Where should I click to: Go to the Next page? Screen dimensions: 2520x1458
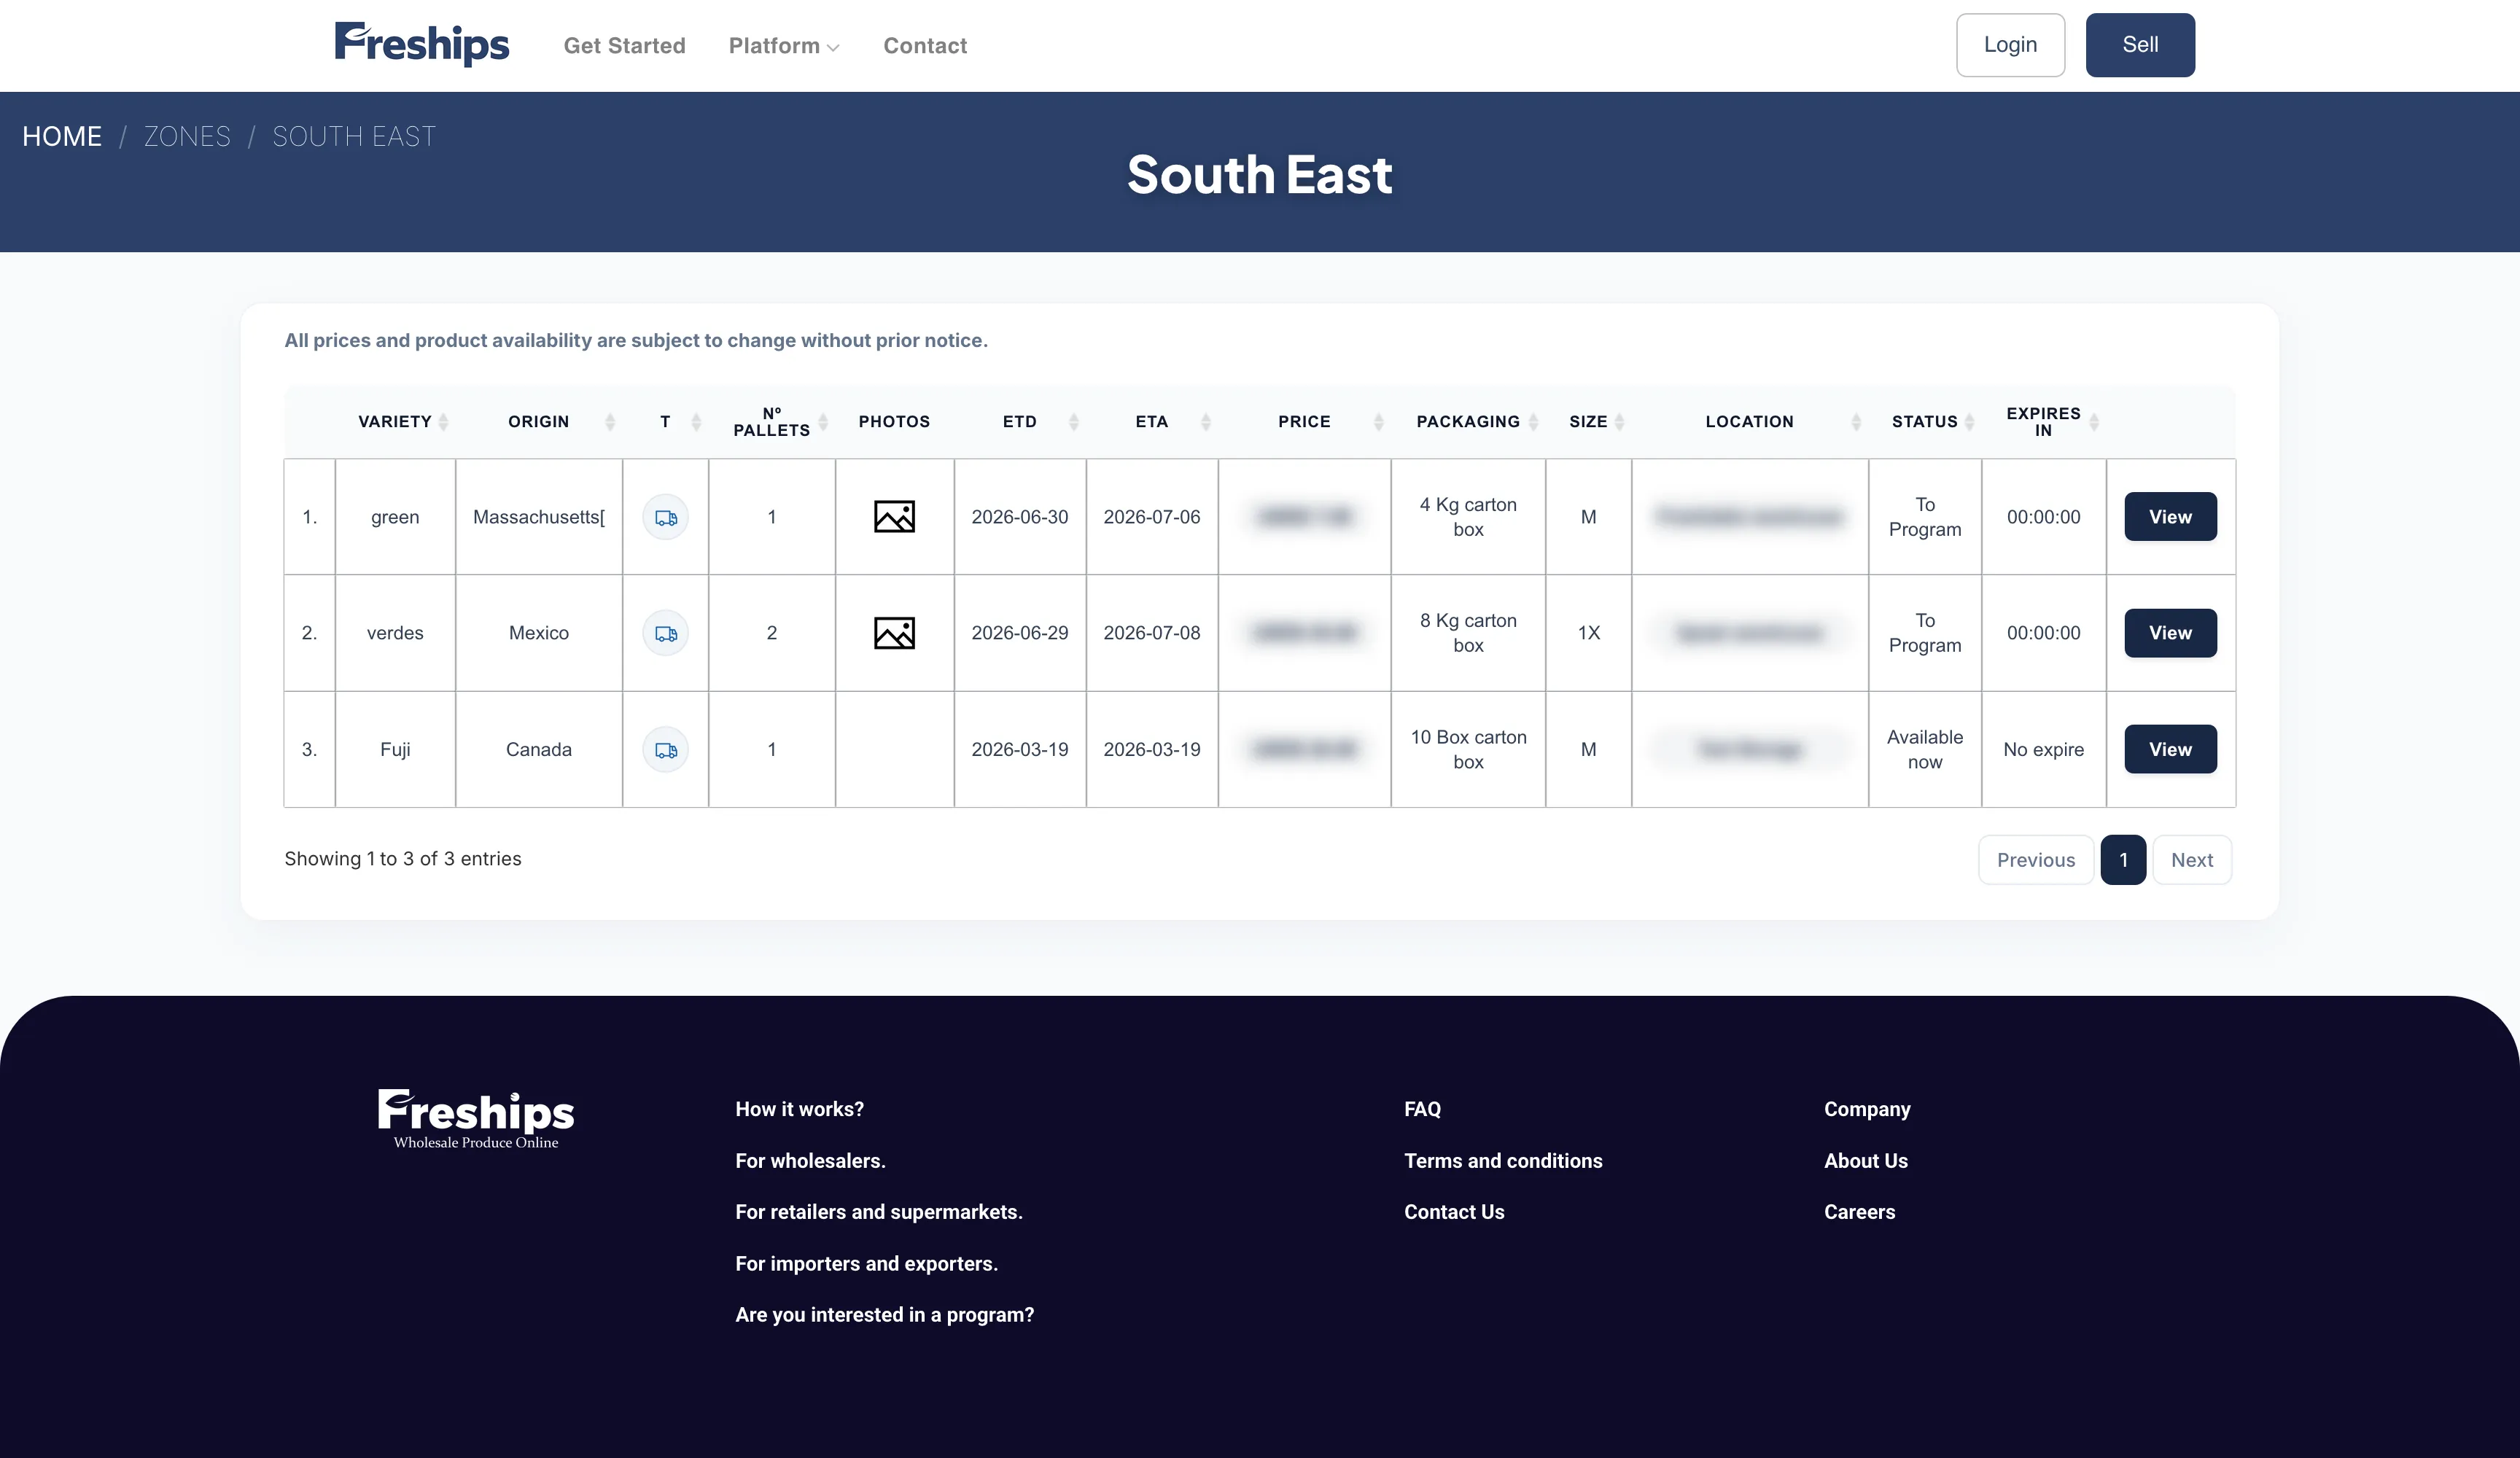2191,860
